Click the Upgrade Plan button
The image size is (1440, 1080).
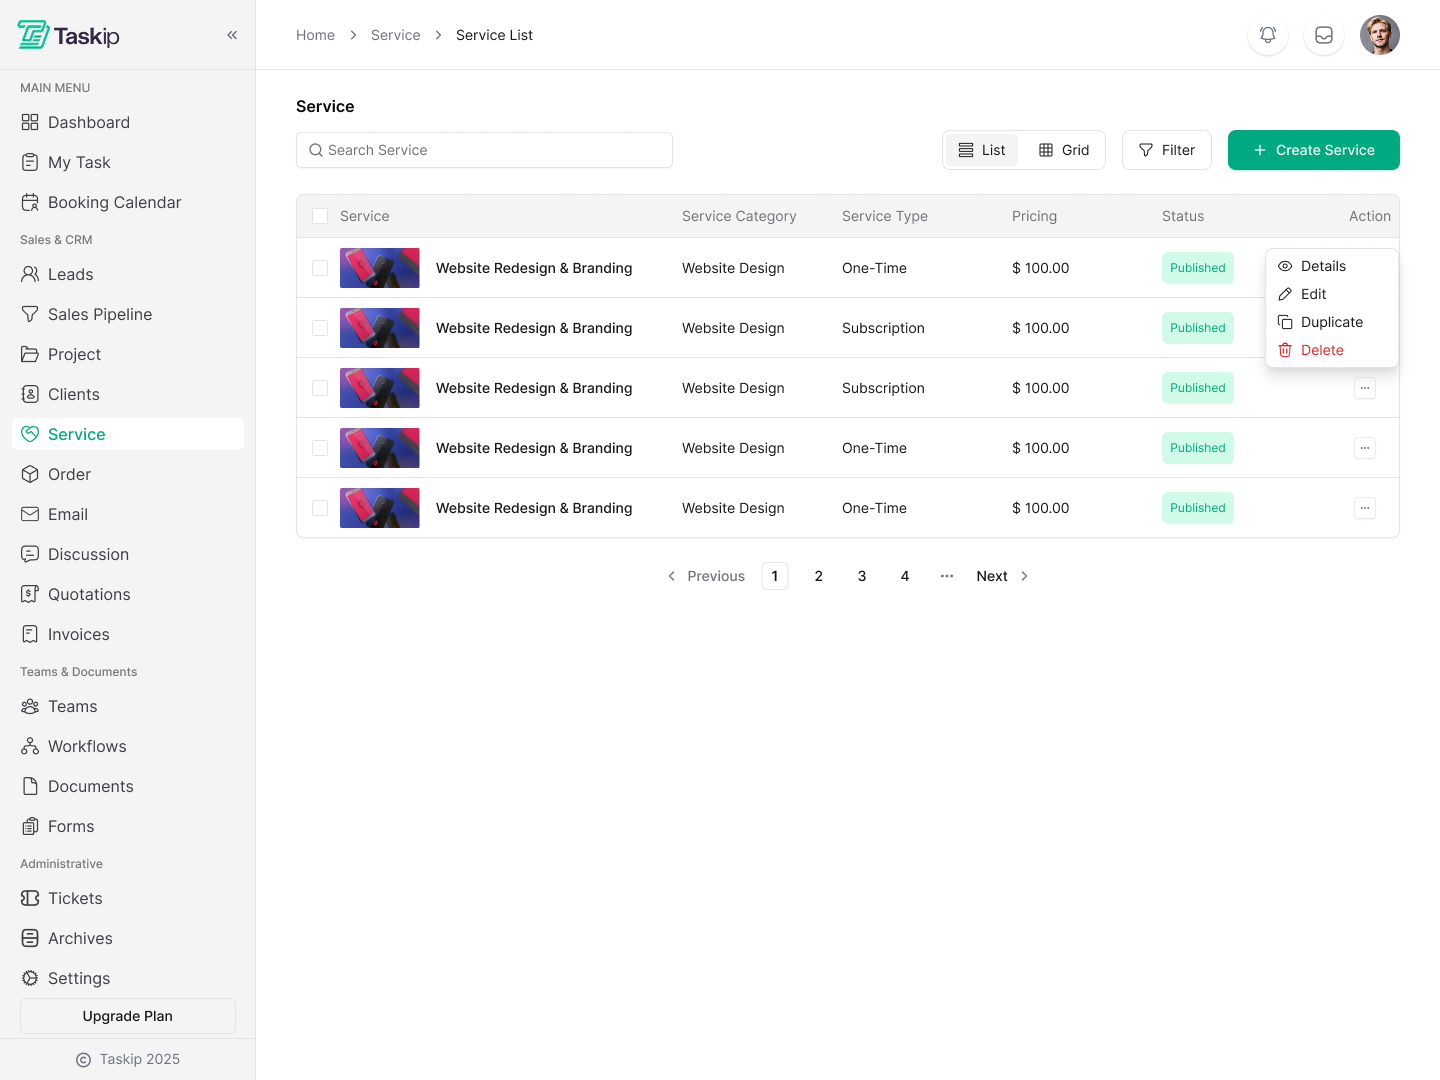(x=128, y=1016)
